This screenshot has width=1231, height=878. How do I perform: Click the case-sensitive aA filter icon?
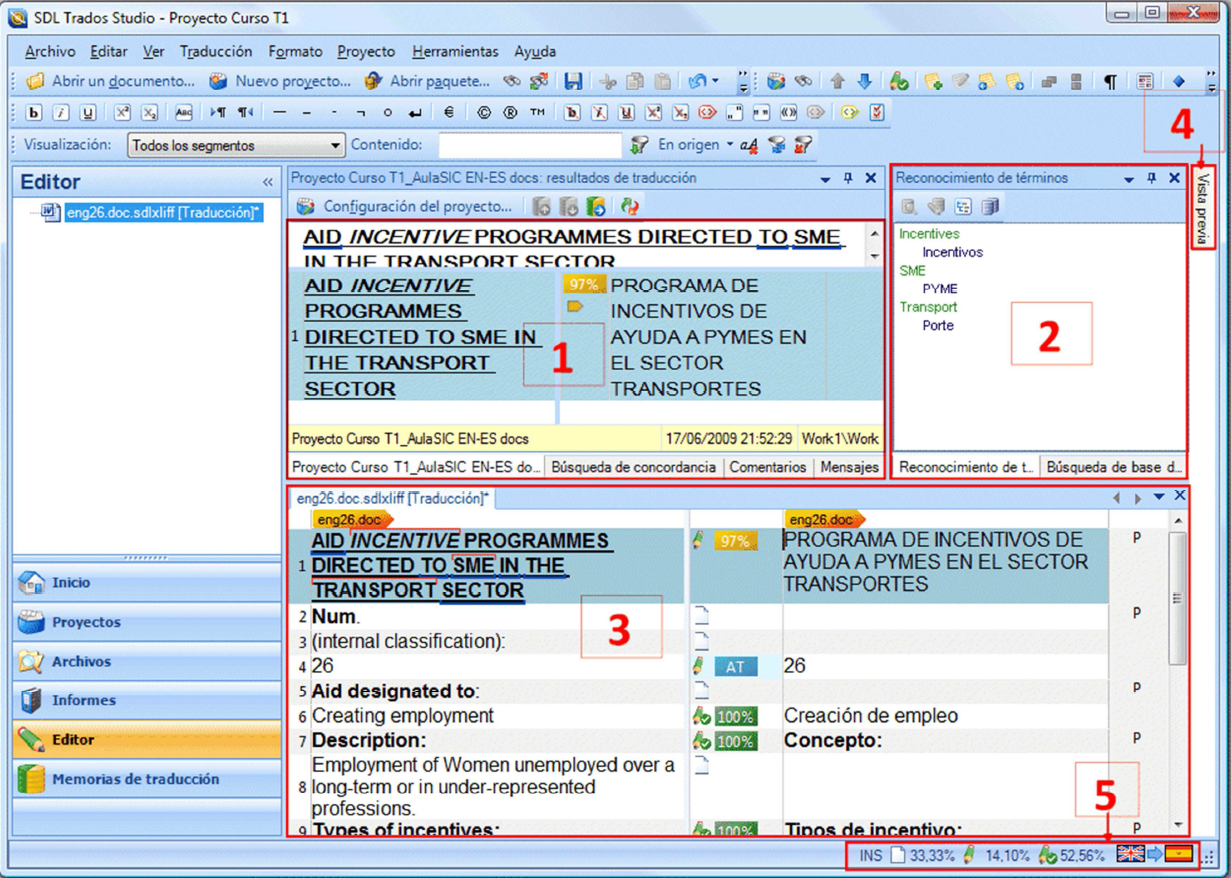(x=749, y=145)
